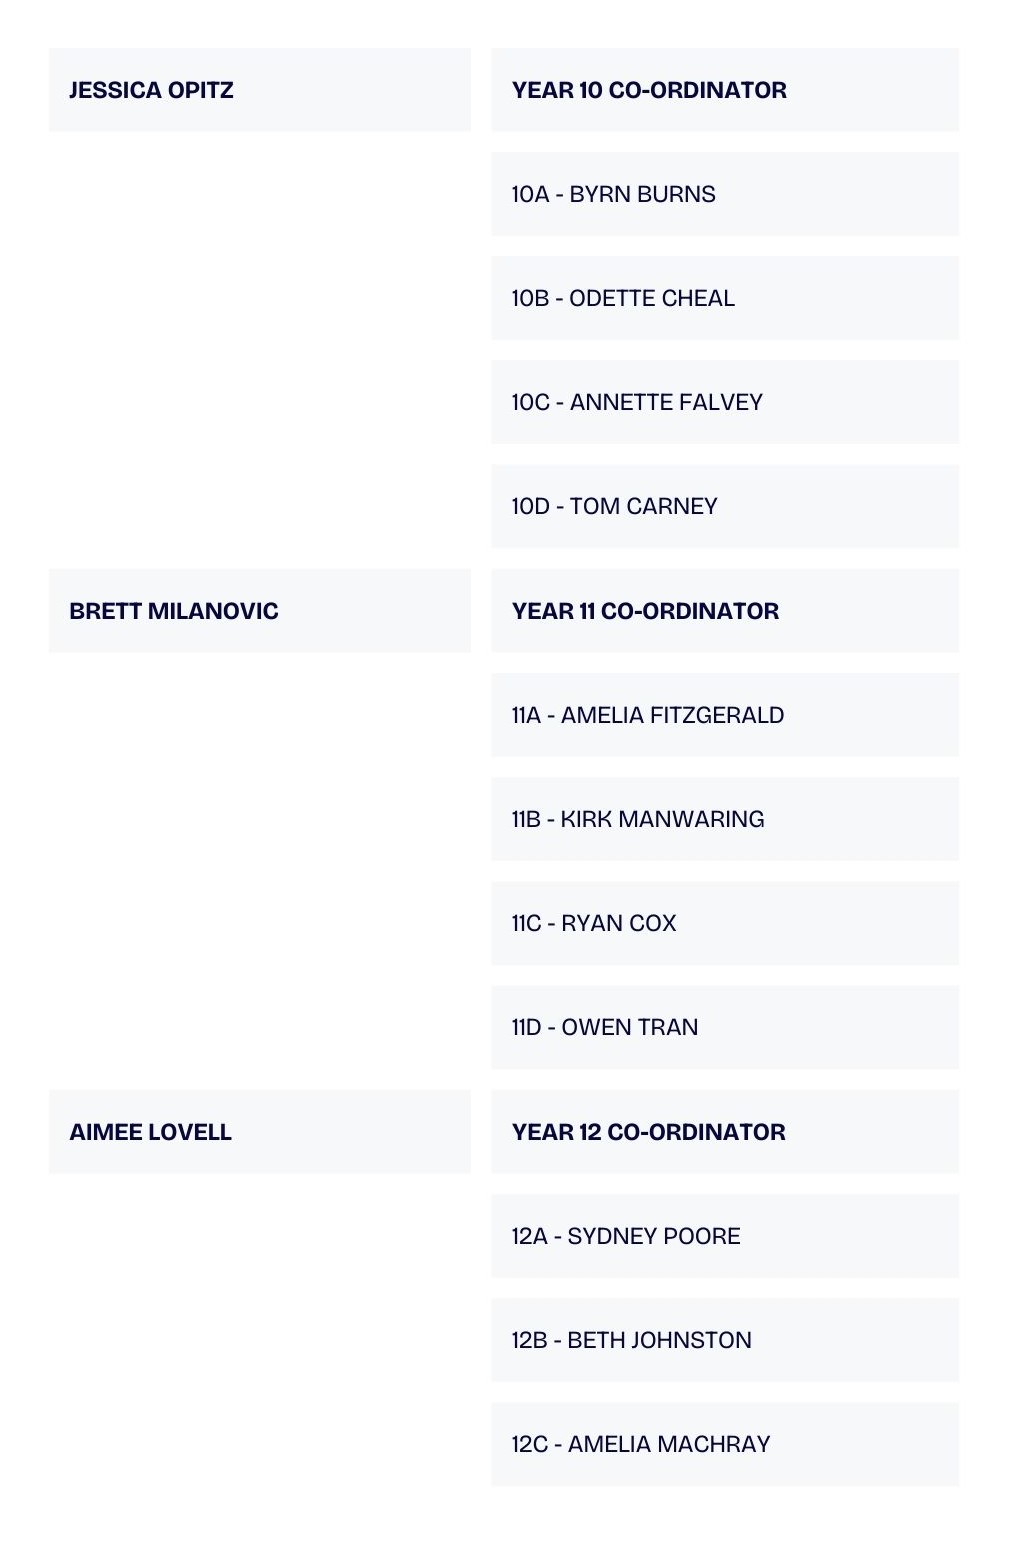
Task: Click the 12C - Amelia Machray row
Action: [724, 1444]
